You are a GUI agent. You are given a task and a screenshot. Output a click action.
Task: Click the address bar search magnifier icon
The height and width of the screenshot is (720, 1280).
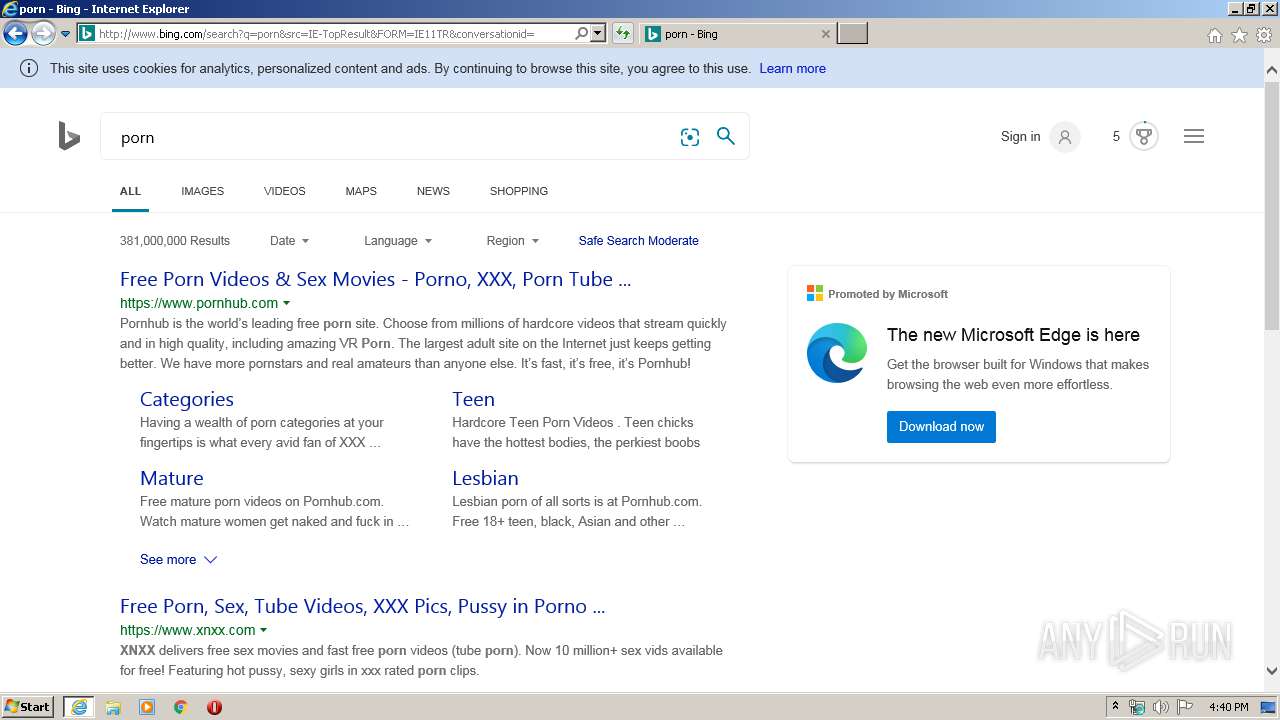(582, 34)
